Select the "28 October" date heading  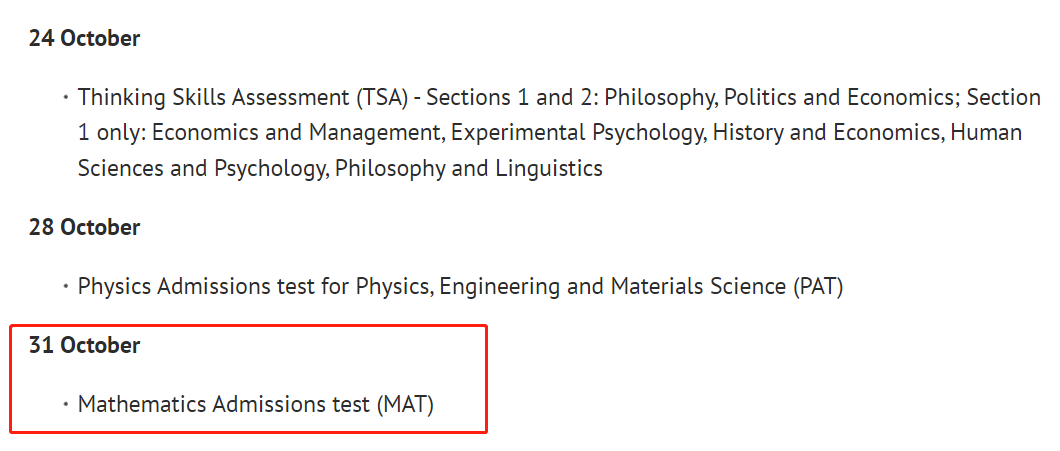[x=85, y=228]
